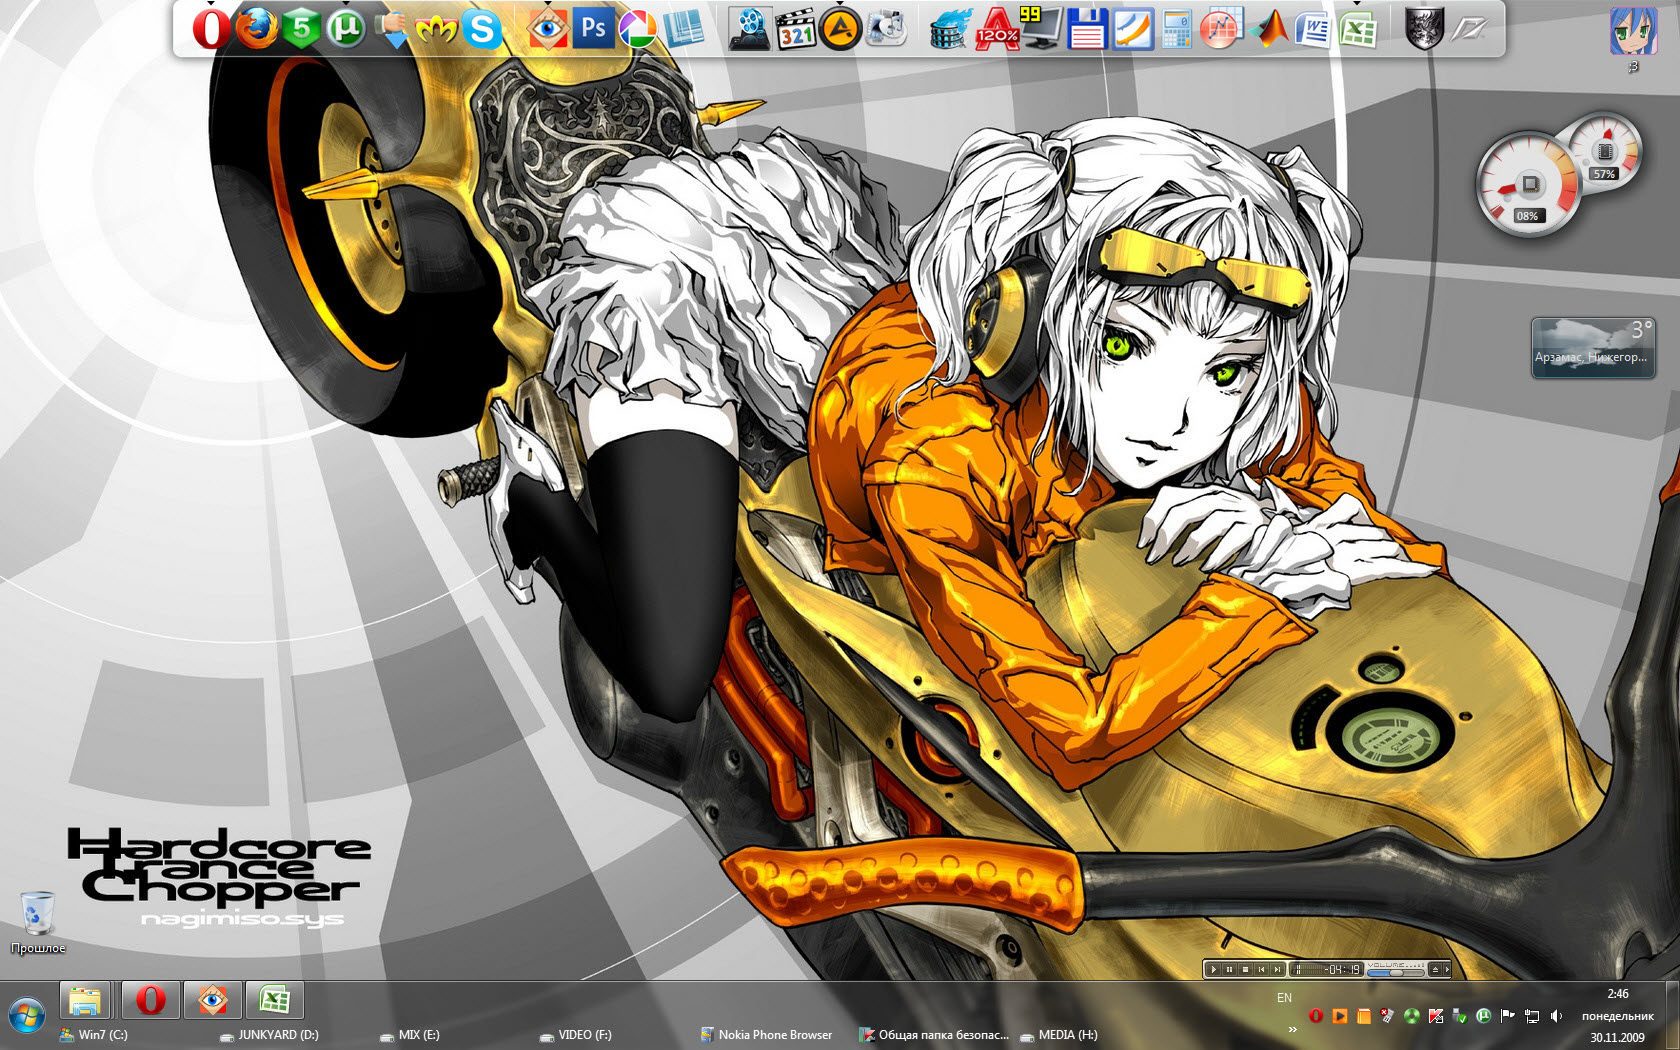The width and height of the screenshot is (1680, 1050).
Task: Click the EN language indicator
Action: (1284, 998)
